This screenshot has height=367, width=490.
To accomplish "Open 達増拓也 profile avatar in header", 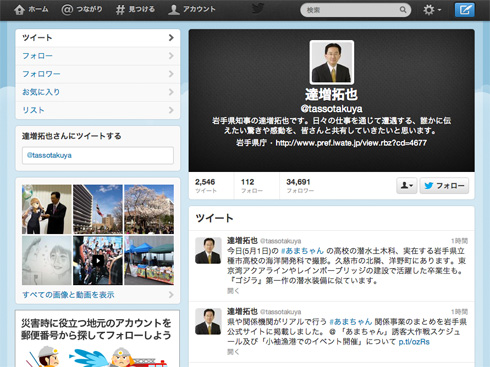I will click(x=332, y=62).
